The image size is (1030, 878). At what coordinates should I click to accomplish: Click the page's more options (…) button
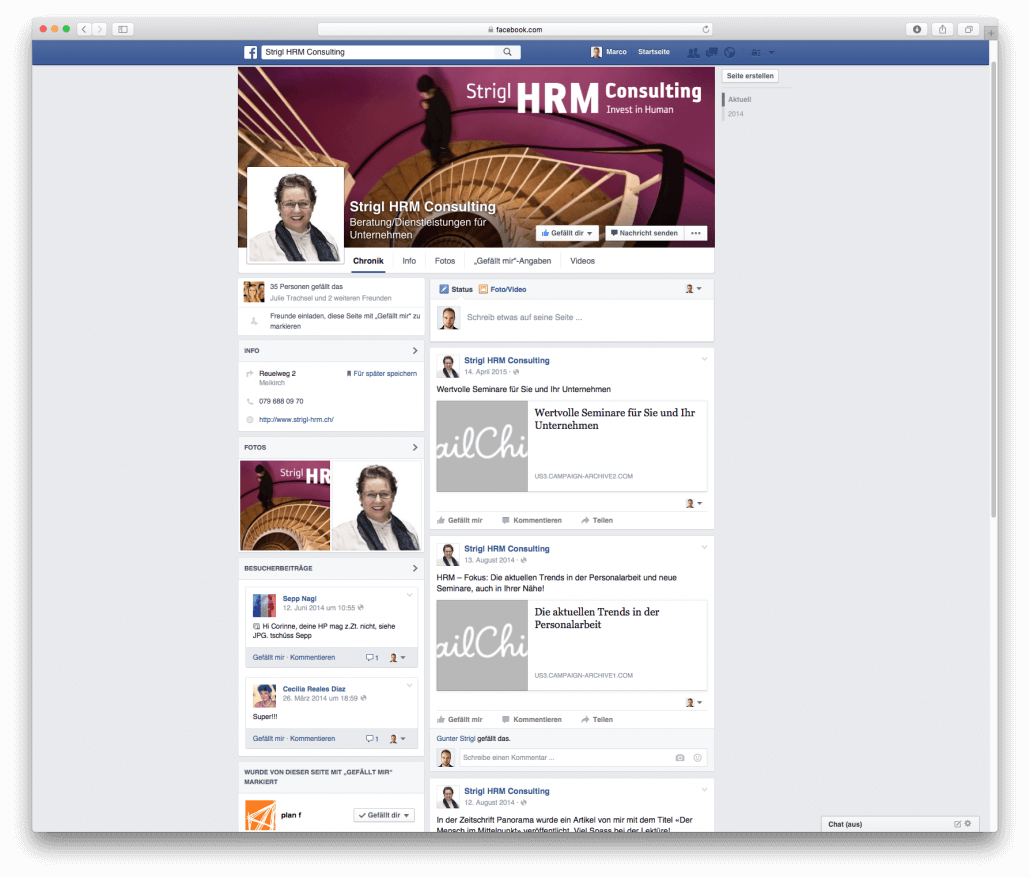pos(696,233)
